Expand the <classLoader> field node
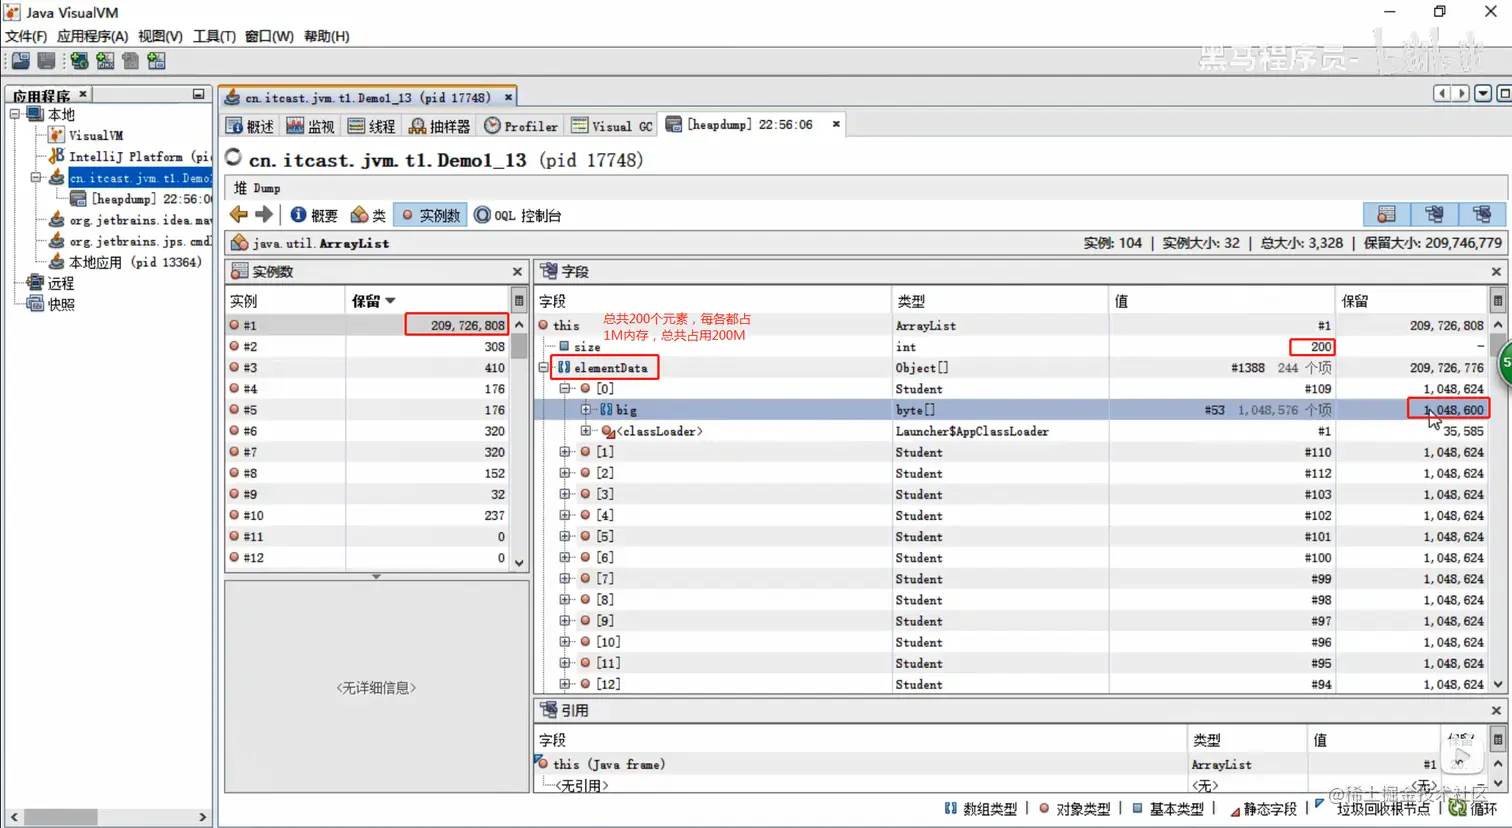The image size is (1512, 828). click(x=586, y=431)
